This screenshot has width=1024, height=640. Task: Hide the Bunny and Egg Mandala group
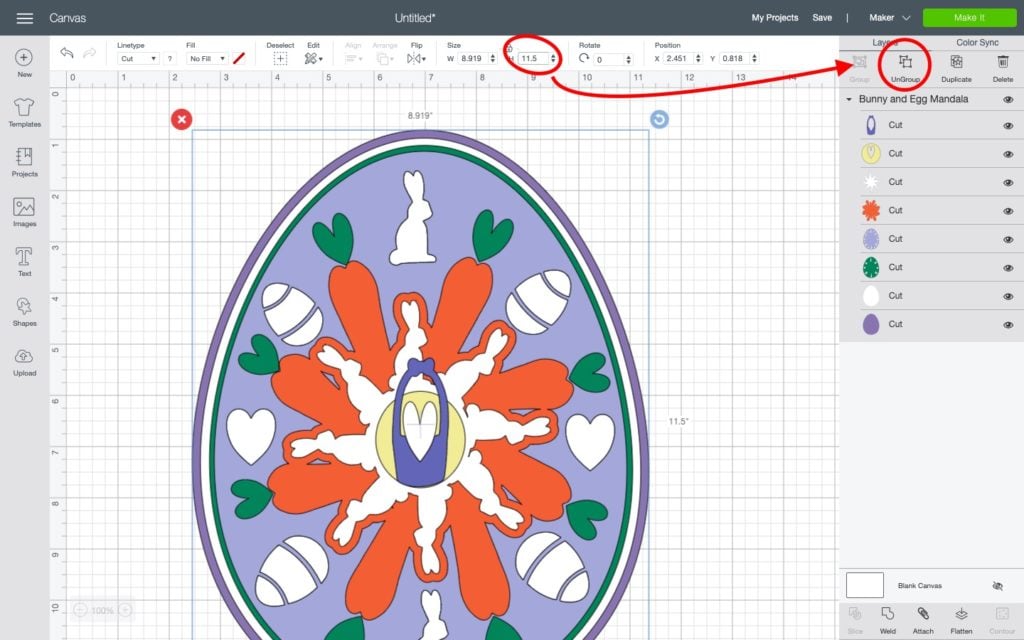[1008, 100]
